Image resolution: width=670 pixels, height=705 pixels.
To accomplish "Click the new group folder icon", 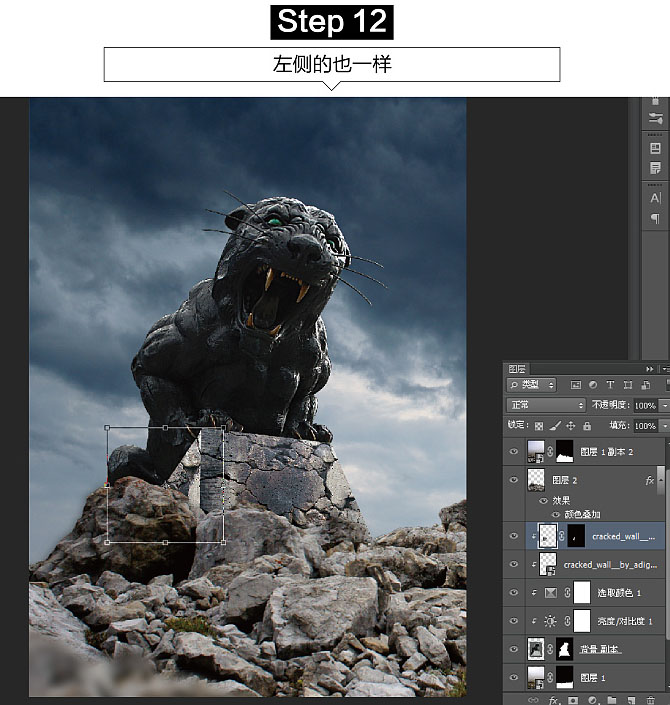I will click(x=613, y=699).
